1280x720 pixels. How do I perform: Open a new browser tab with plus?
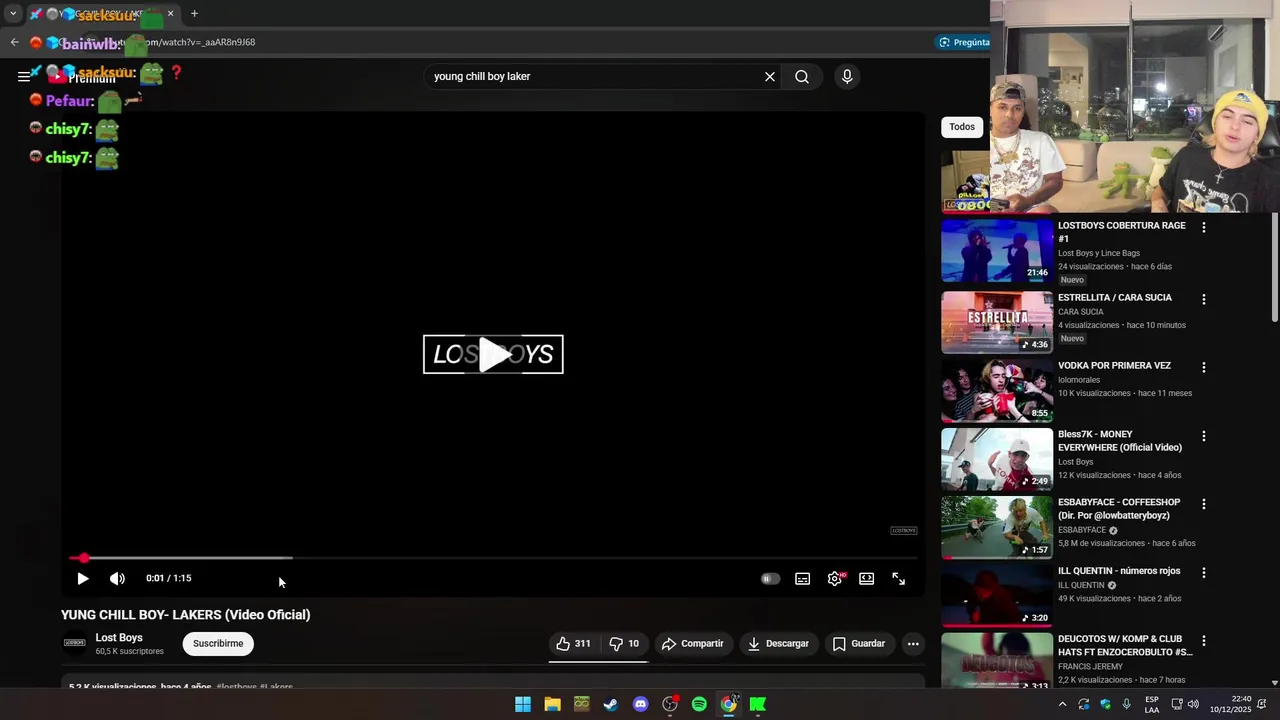tap(194, 14)
